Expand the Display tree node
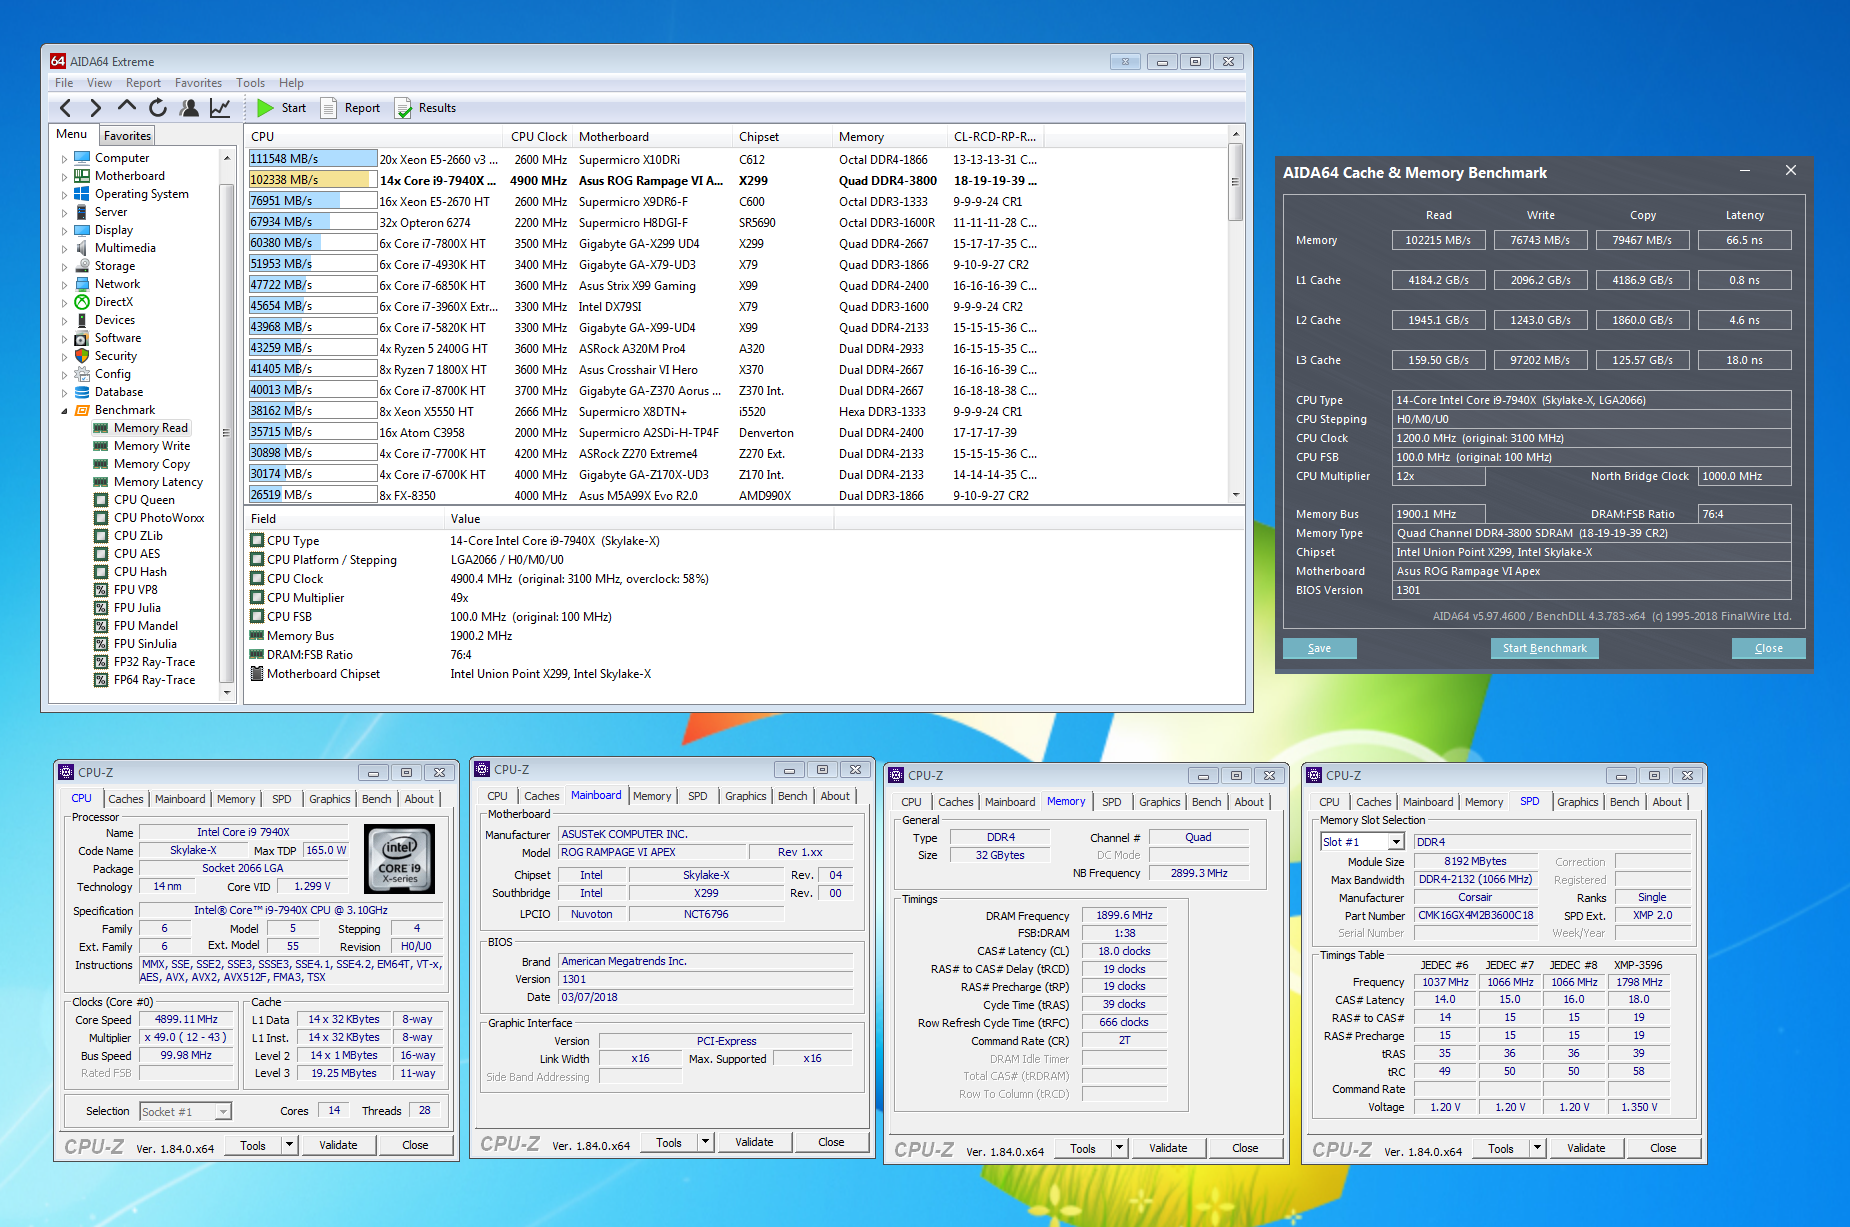1850x1227 pixels. tap(65, 231)
